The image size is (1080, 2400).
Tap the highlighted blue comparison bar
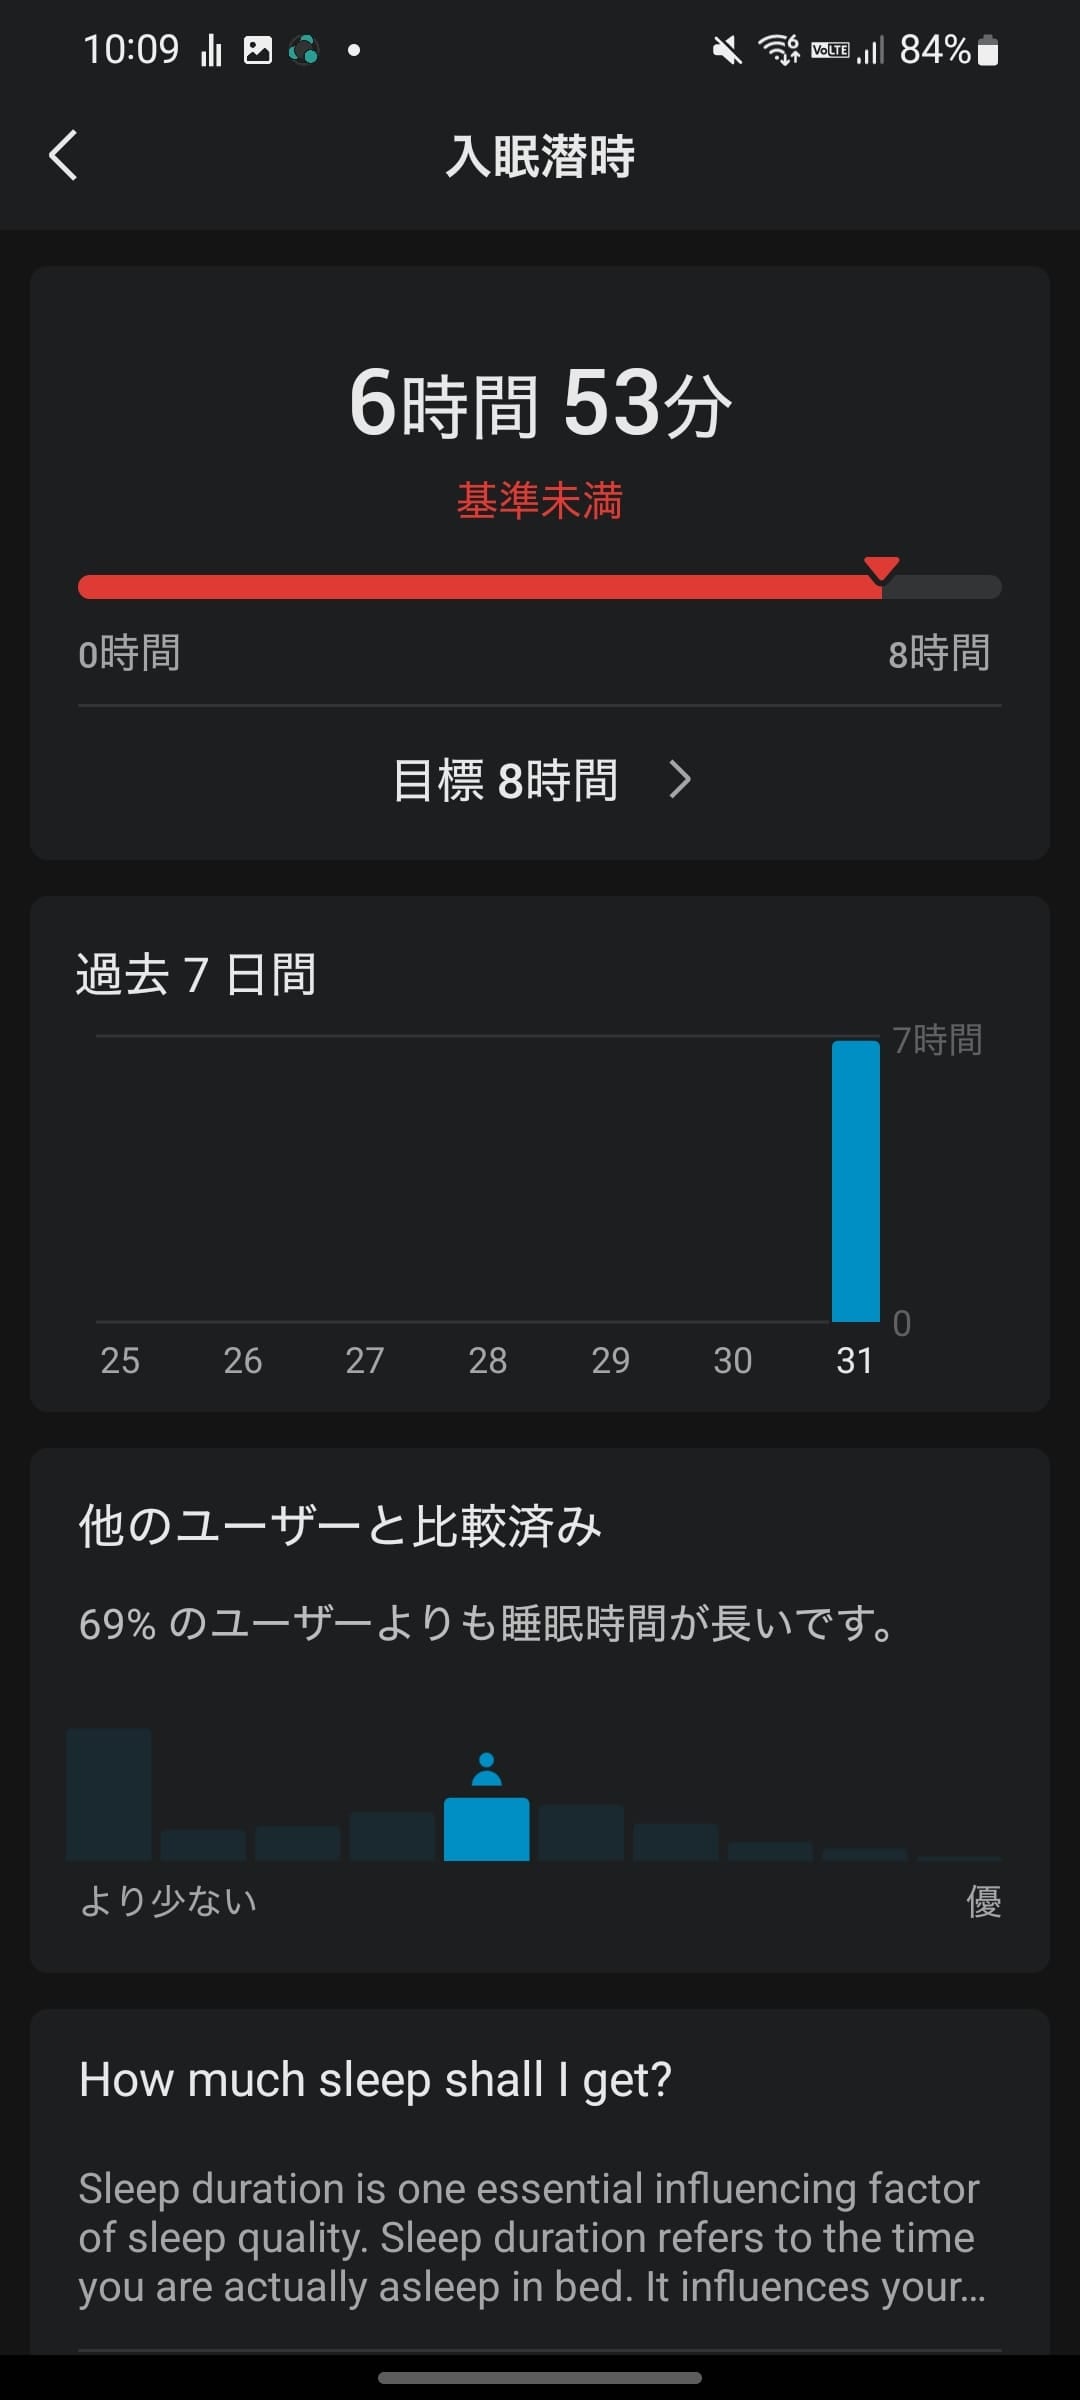[487, 1829]
